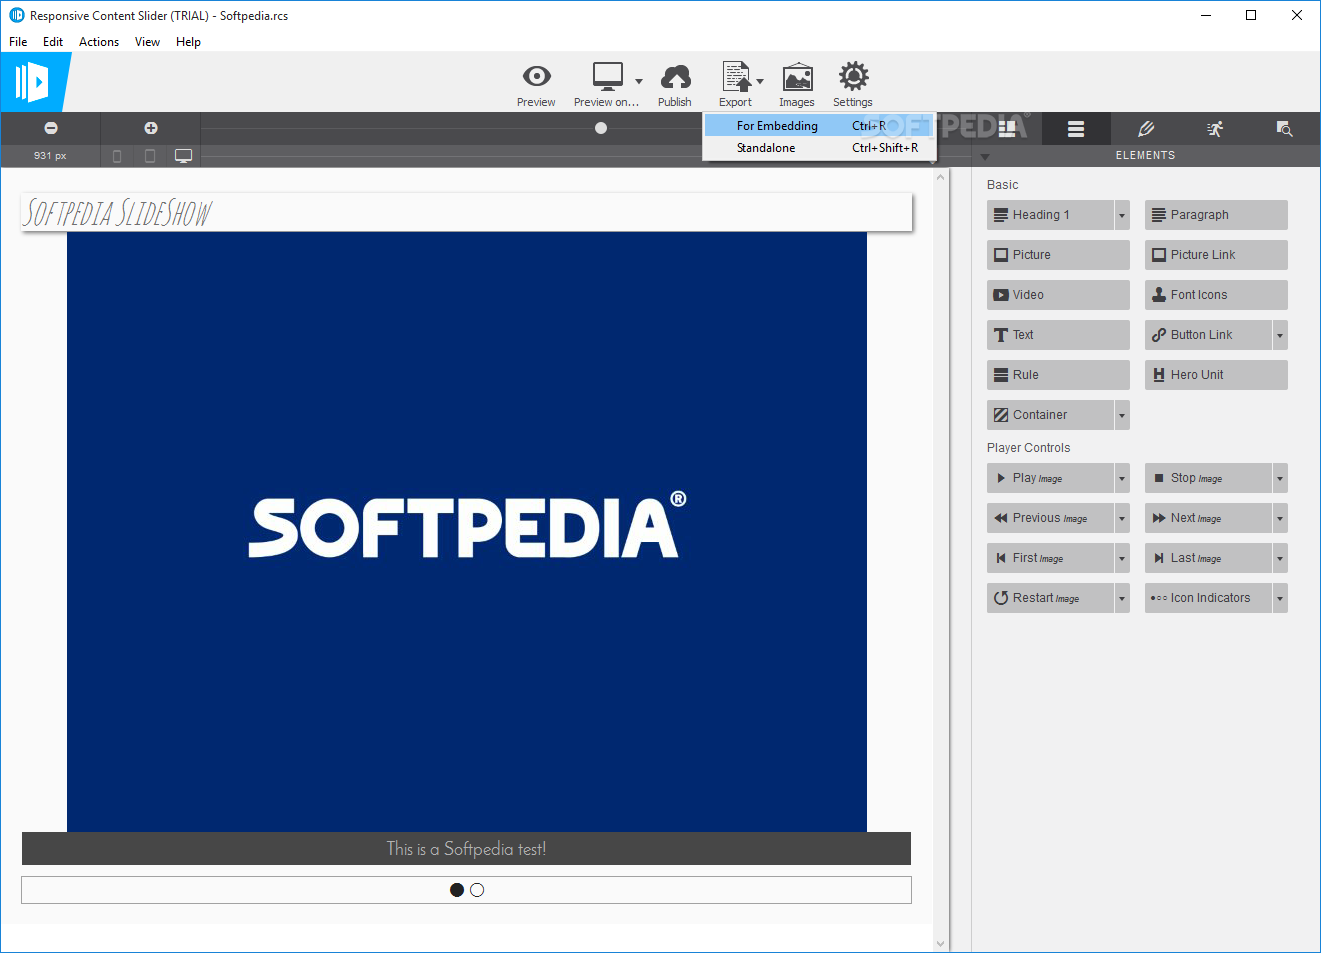Open the File menu
Screen dimensions: 1321x953
[18, 42]
